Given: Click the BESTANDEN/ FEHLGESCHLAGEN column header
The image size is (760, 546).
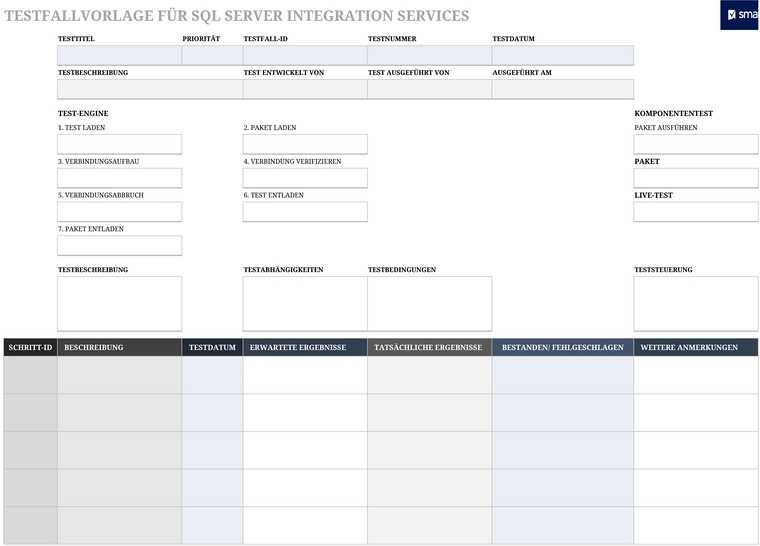Looking at the screenshot, I should click(563, 347).
